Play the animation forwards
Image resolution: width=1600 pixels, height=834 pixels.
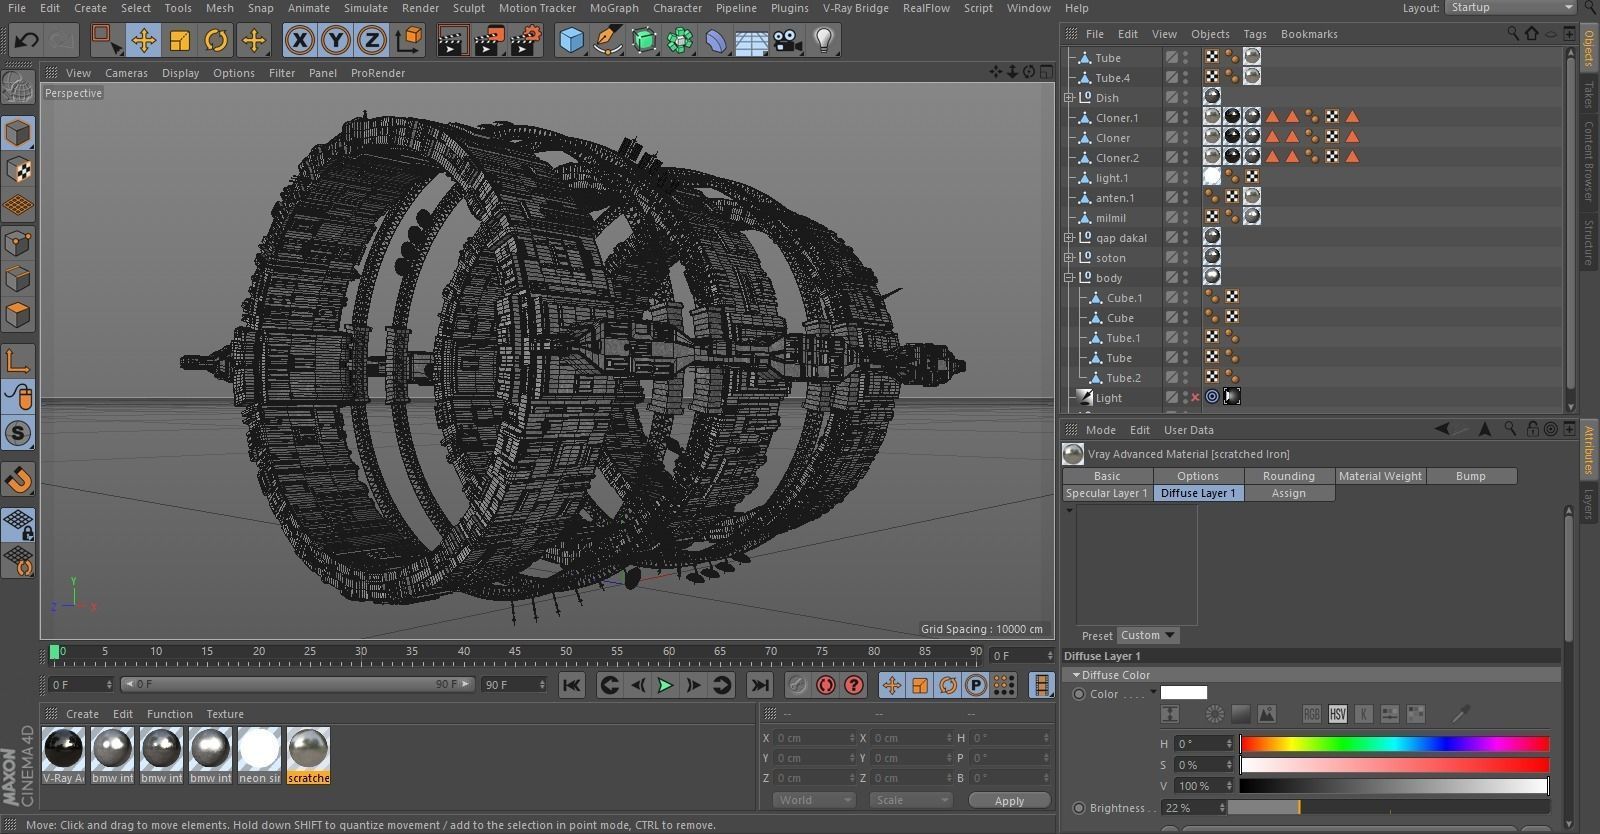pos(665,685)
